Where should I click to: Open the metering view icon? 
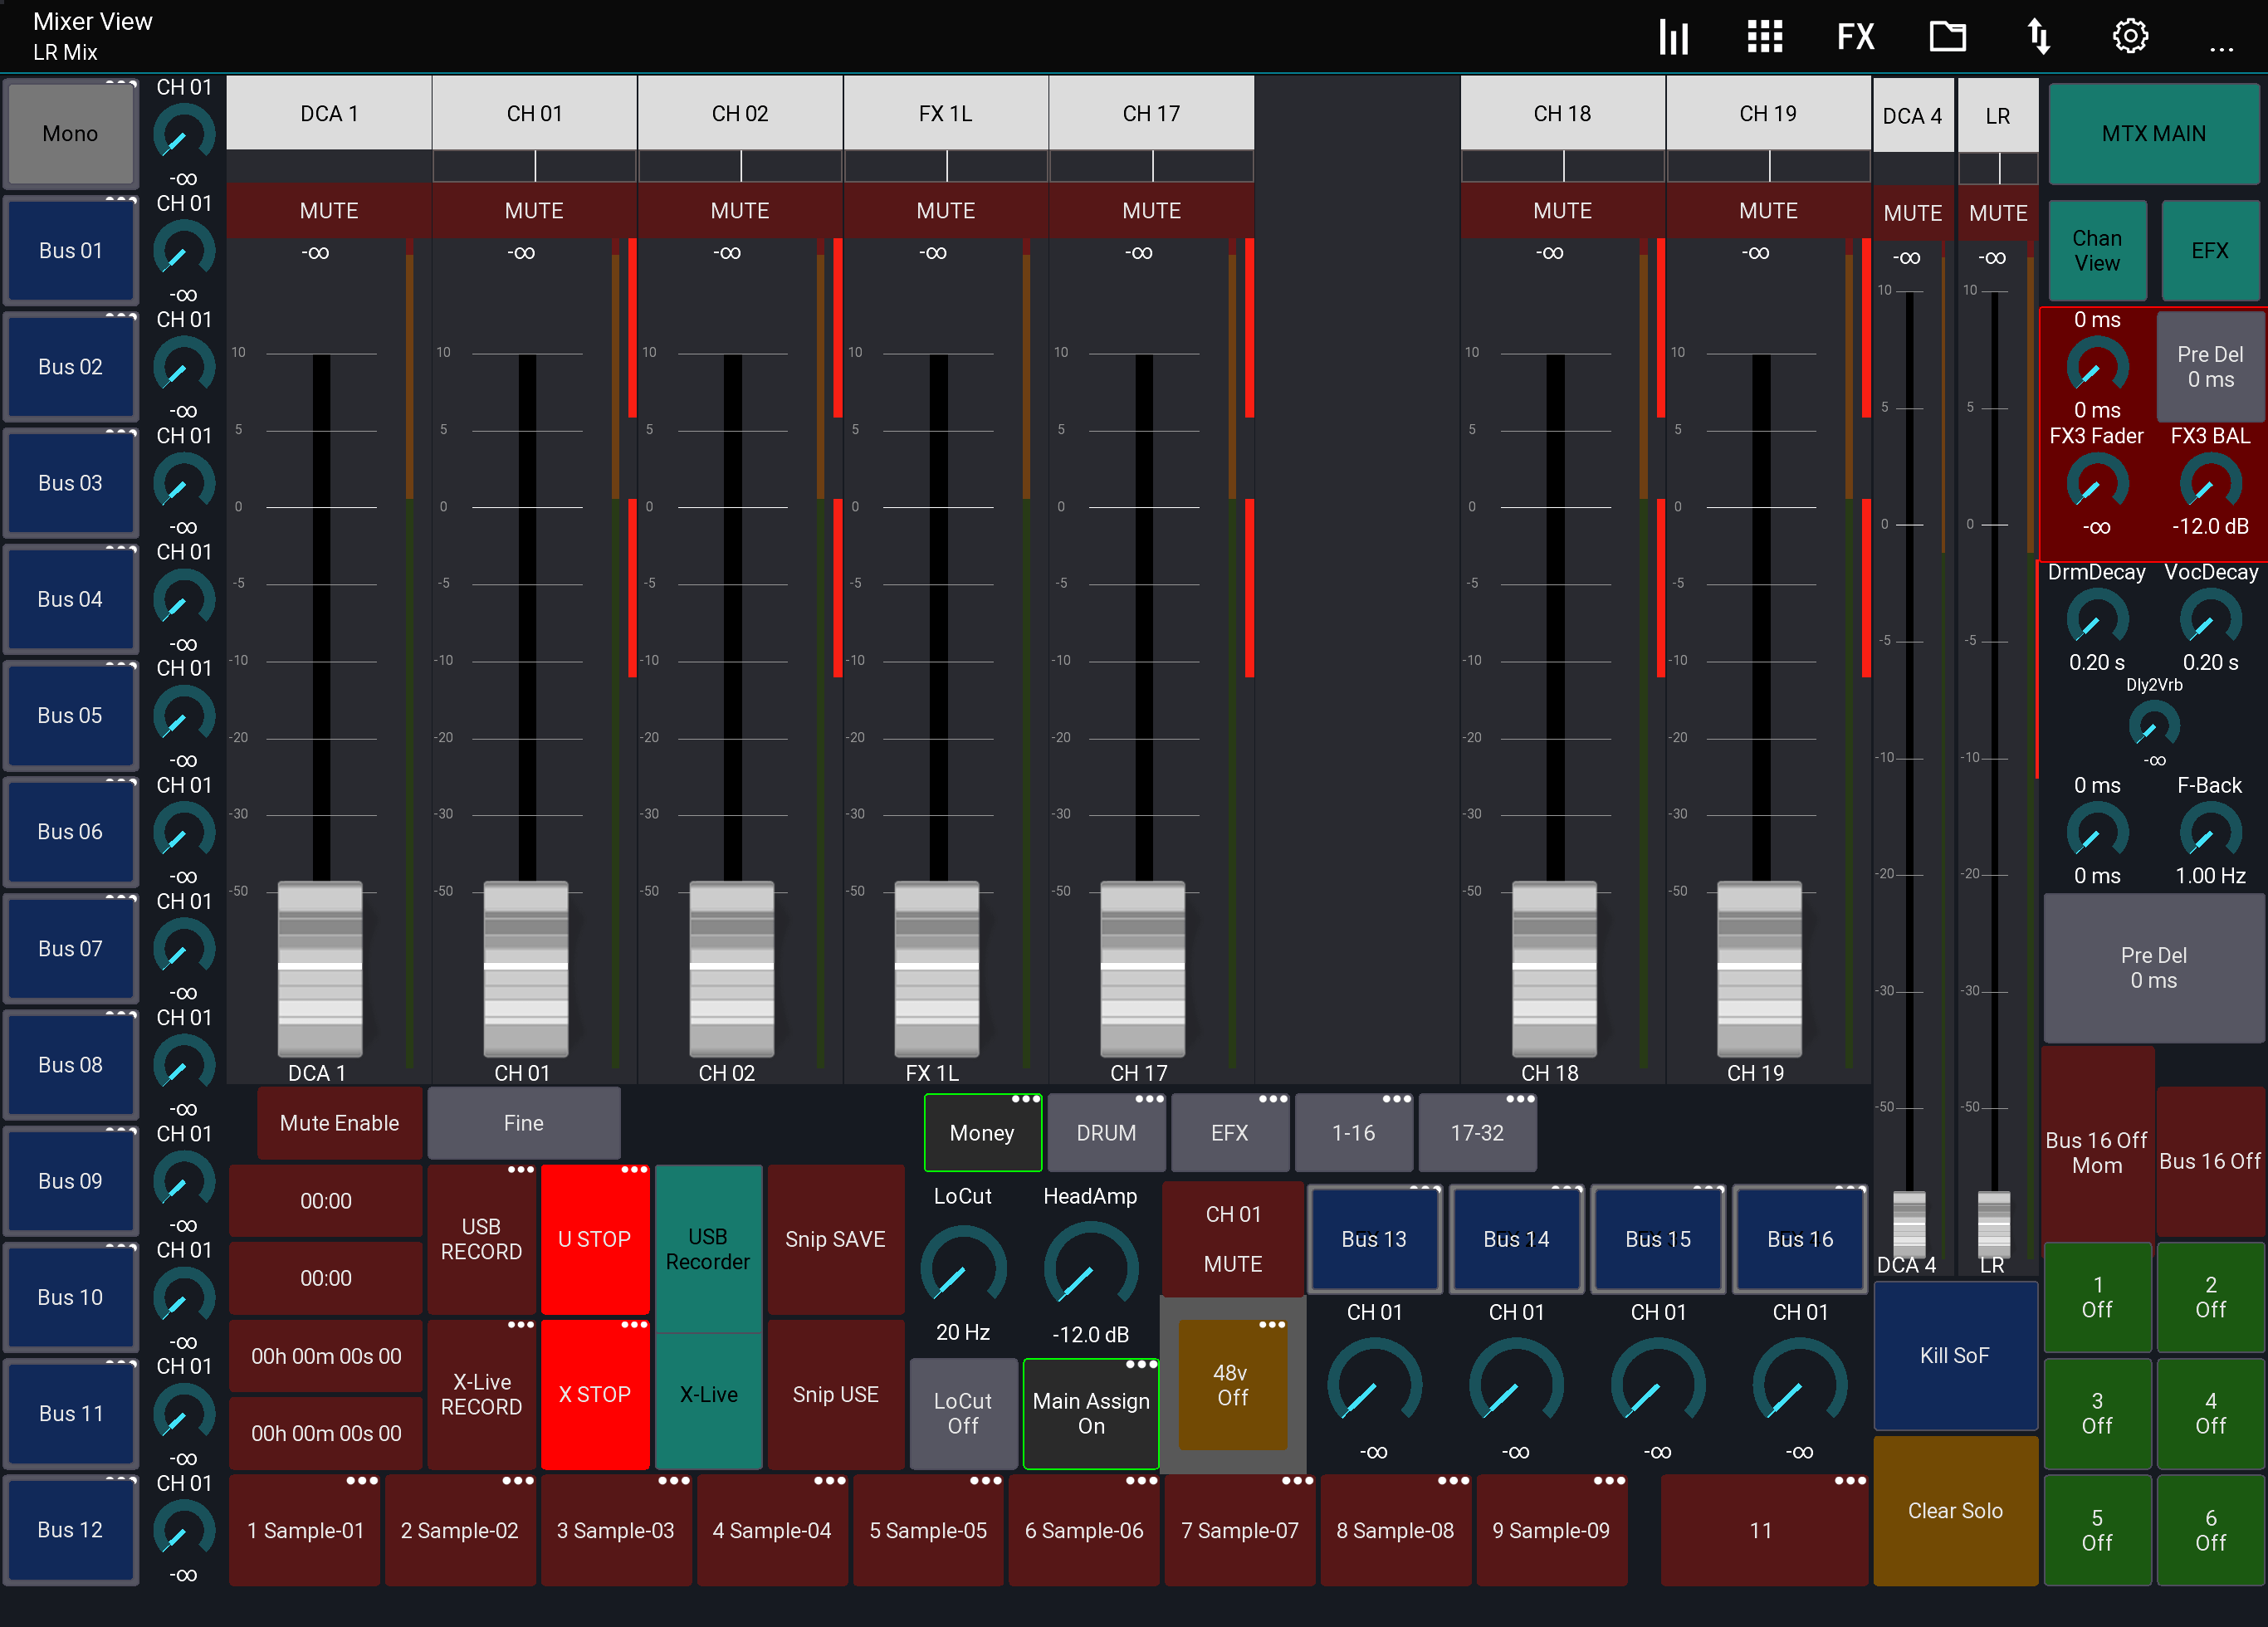[x=1673, y=36]
